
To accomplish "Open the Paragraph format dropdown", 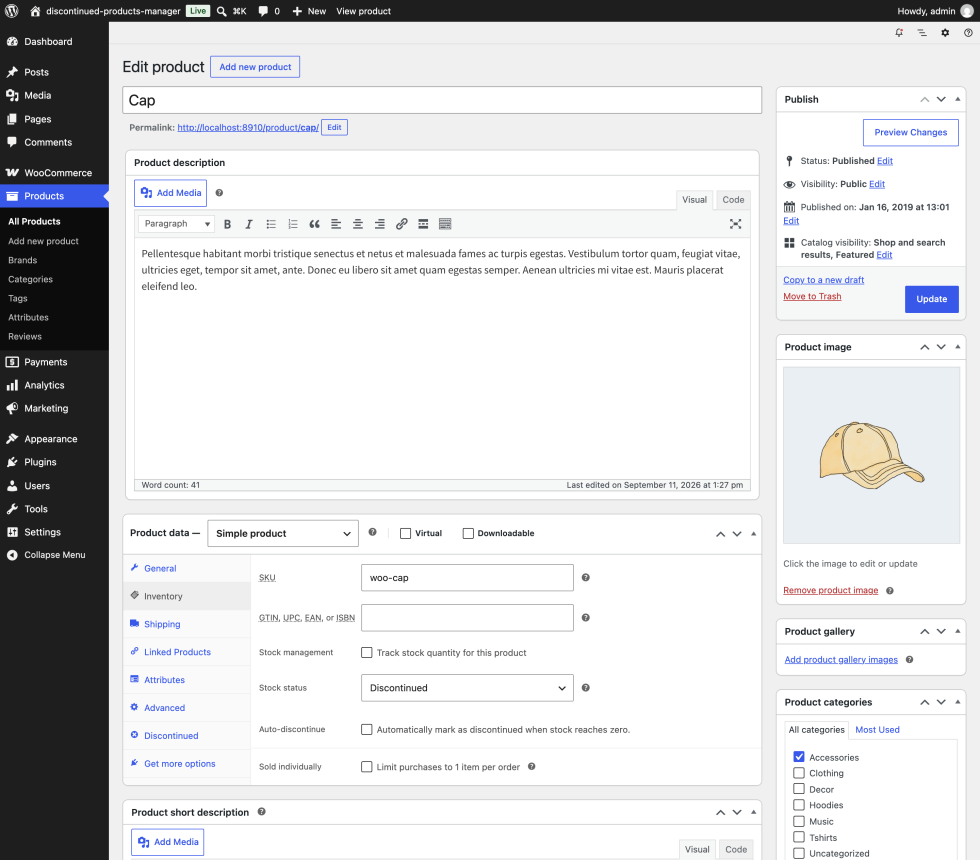I will [176, 224].
